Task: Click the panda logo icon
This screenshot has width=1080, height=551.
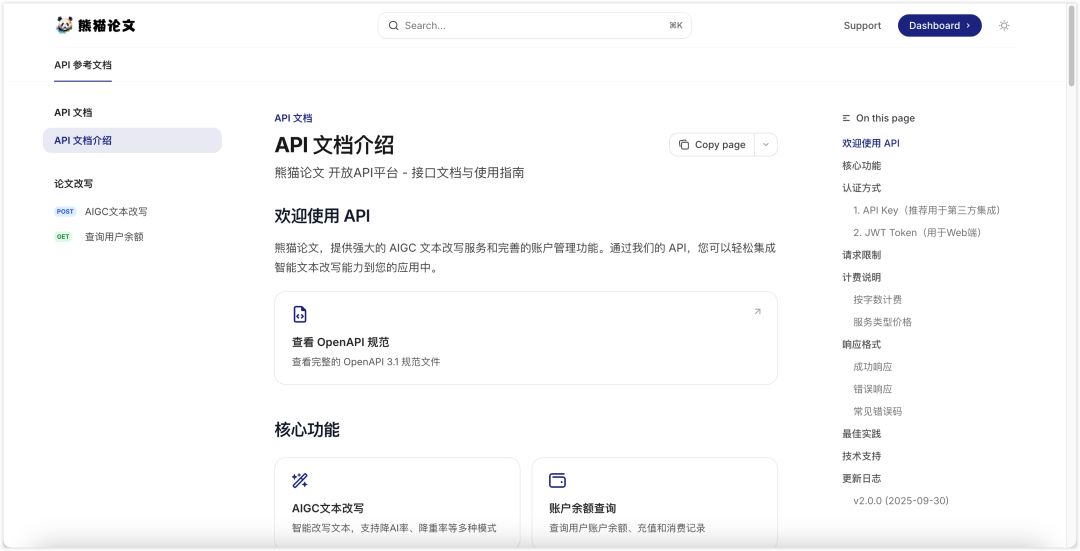Action: [64, 25]
